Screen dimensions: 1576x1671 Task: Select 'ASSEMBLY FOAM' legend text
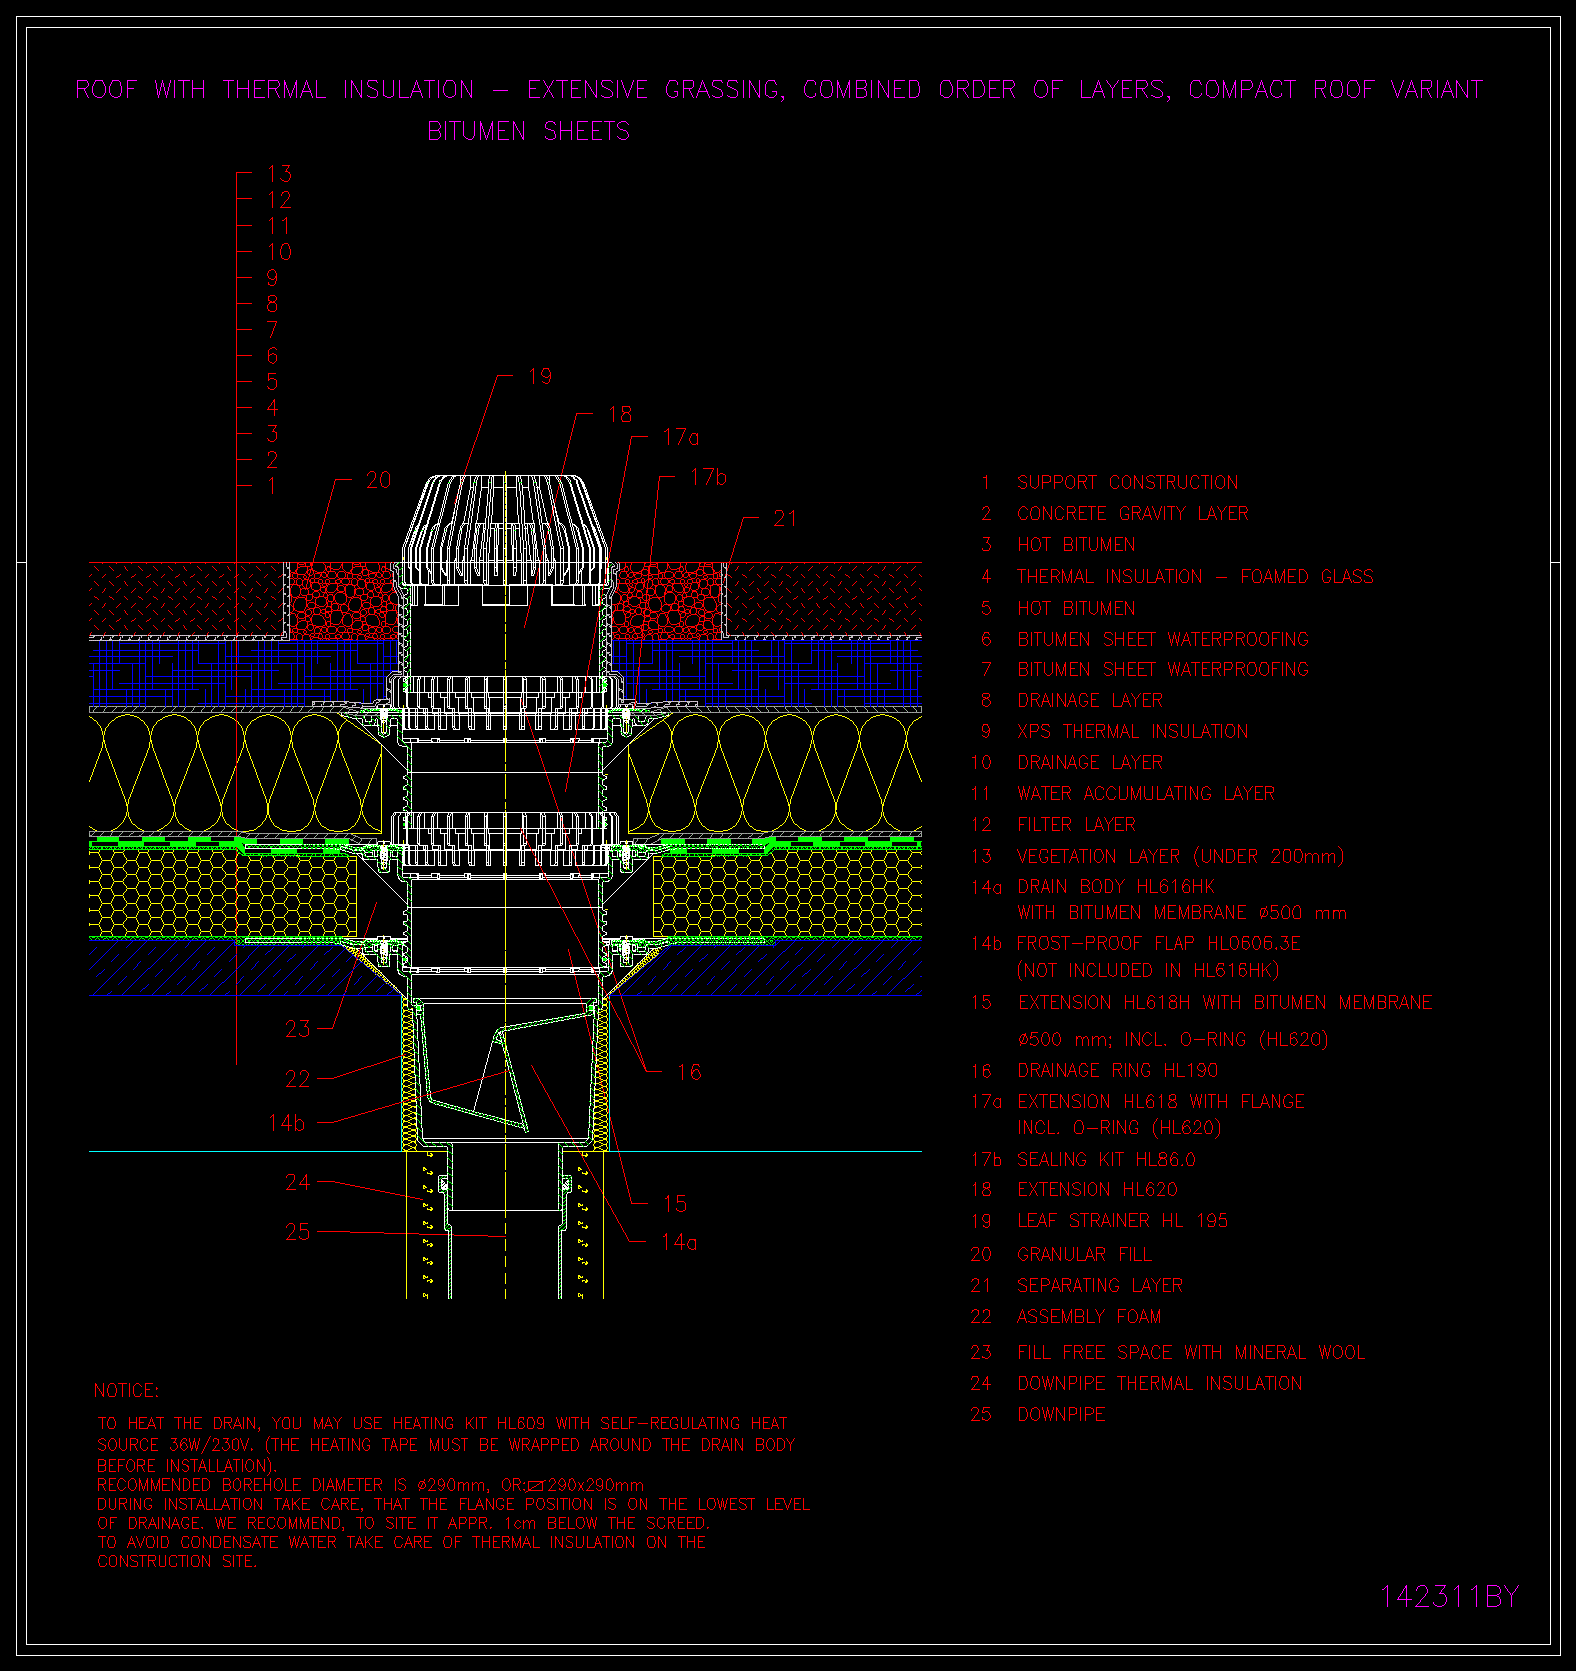(1089, 1317)
